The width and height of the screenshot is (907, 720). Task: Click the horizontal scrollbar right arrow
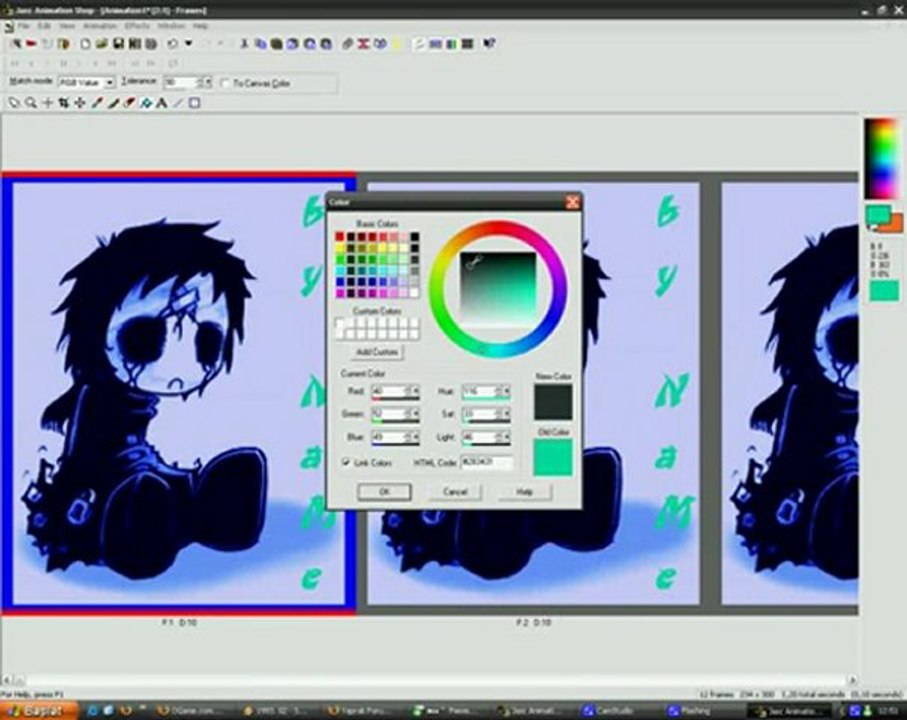[x=853, y=680]
